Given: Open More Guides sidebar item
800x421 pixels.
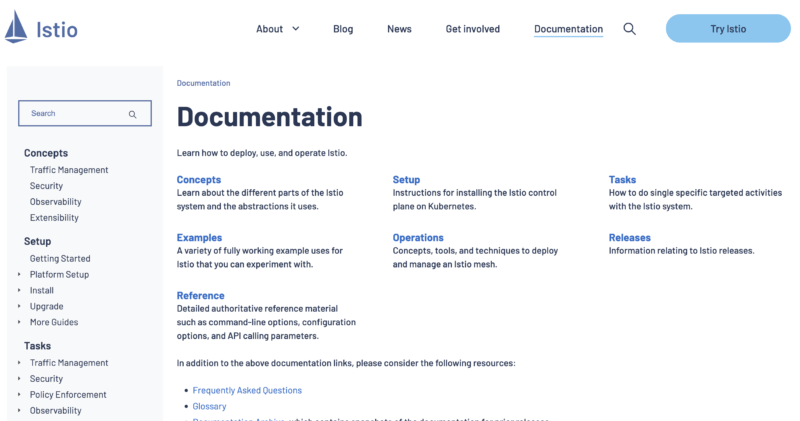Looking at the screenshot, I should click(x=54, y=322).
